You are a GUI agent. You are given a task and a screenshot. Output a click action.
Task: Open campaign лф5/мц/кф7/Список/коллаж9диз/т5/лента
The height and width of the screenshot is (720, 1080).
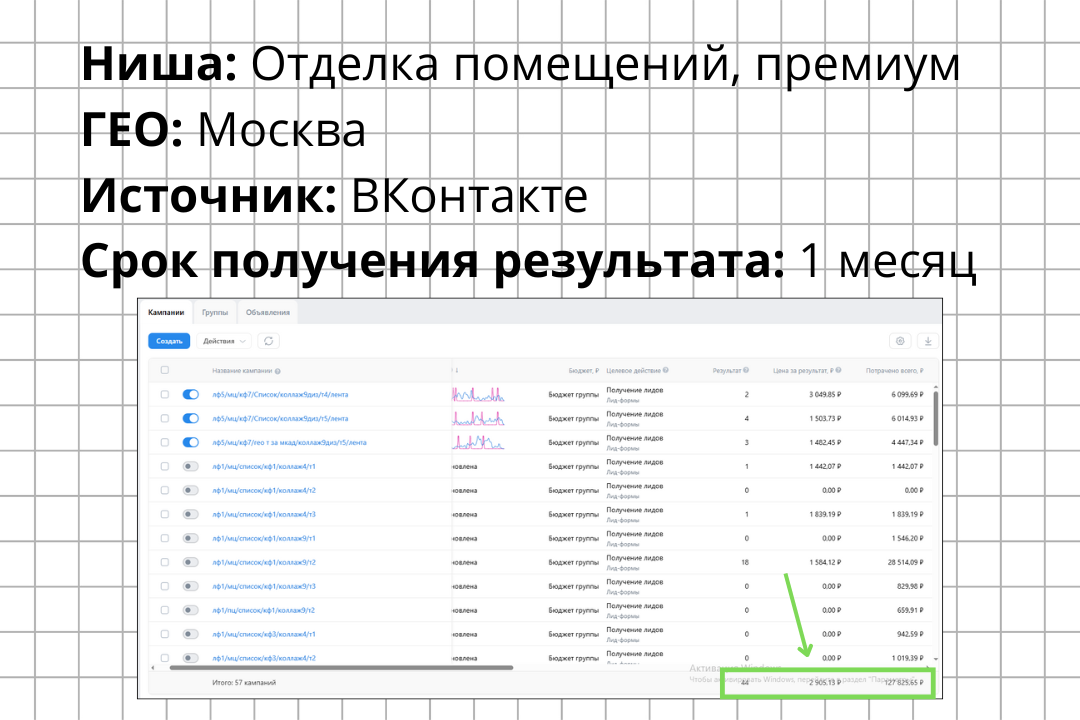tap(280, 419)
